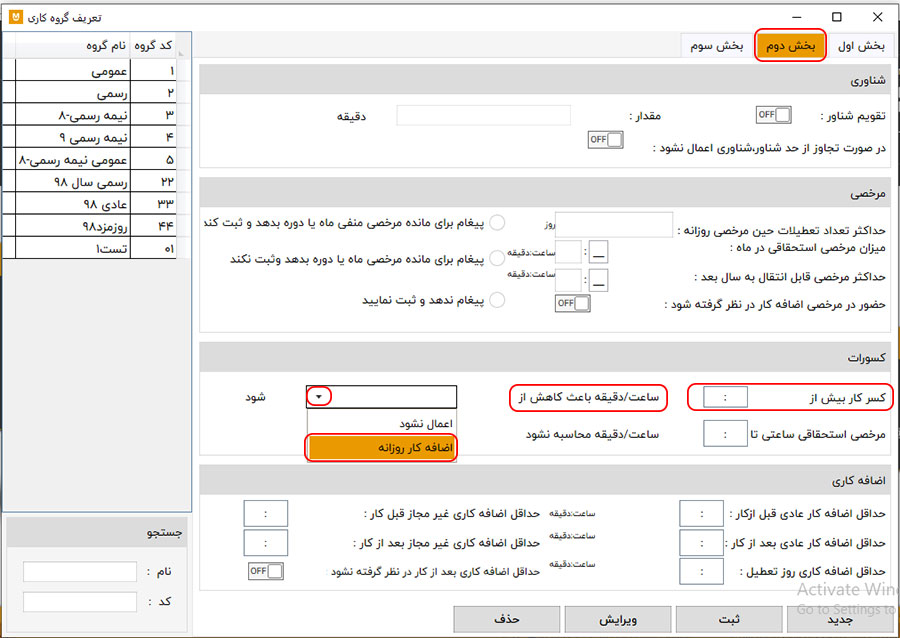
Task: Click the app logo icon in title bar
Action: [x=15, y=17]
